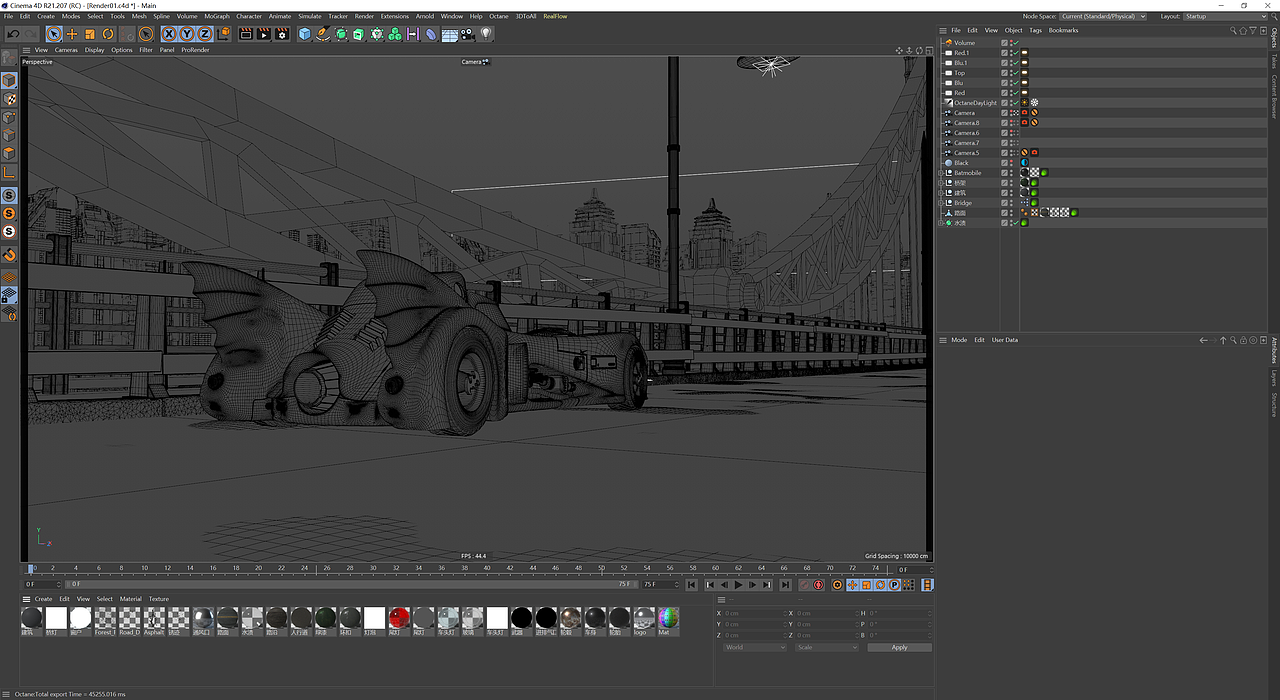Click frame 40 on the timeline ruler
The image size is (1280, 700).
[487, 567]
